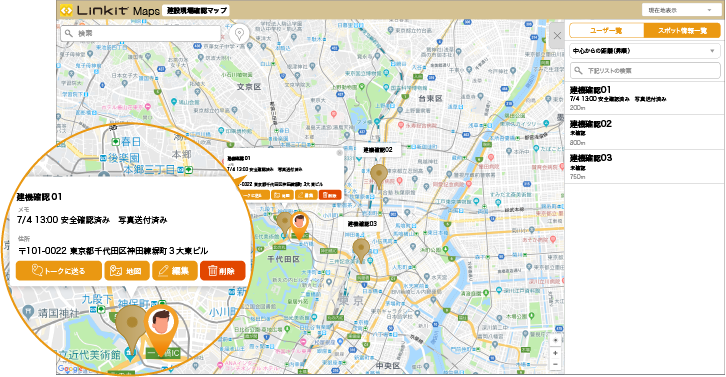Click the 800m distance text
Image resolution: width=726 pixels, height=377 pixels.
tap(577, 143)
